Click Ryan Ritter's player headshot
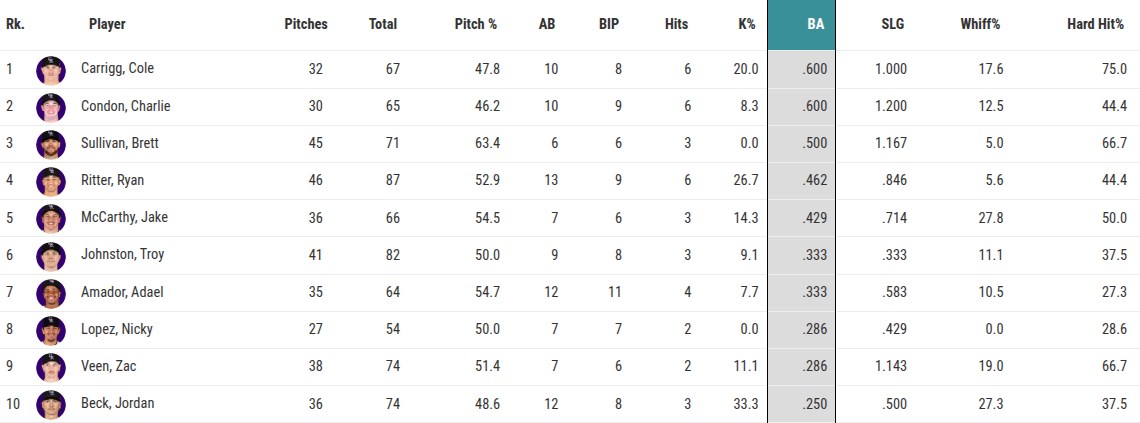Viewport: 1140px width, 423px height. pyautogui.click(x=50, y=181)
